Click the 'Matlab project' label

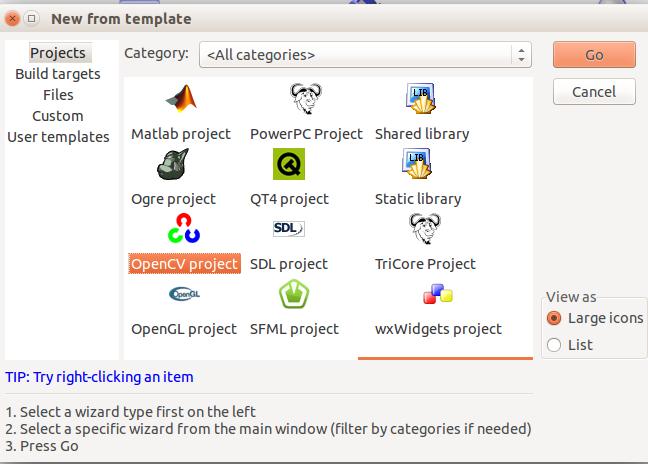point(181,134)
